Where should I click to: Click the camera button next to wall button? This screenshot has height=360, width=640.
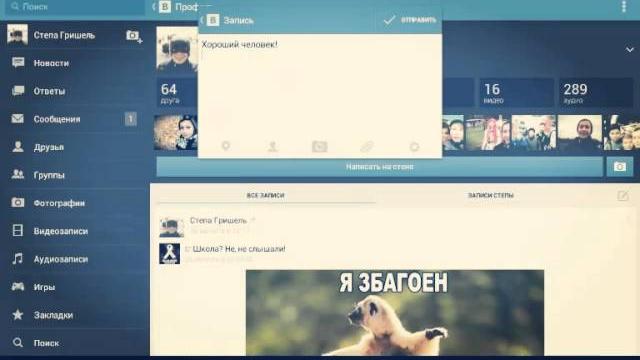pyautogui.click(x=620, y=167)
